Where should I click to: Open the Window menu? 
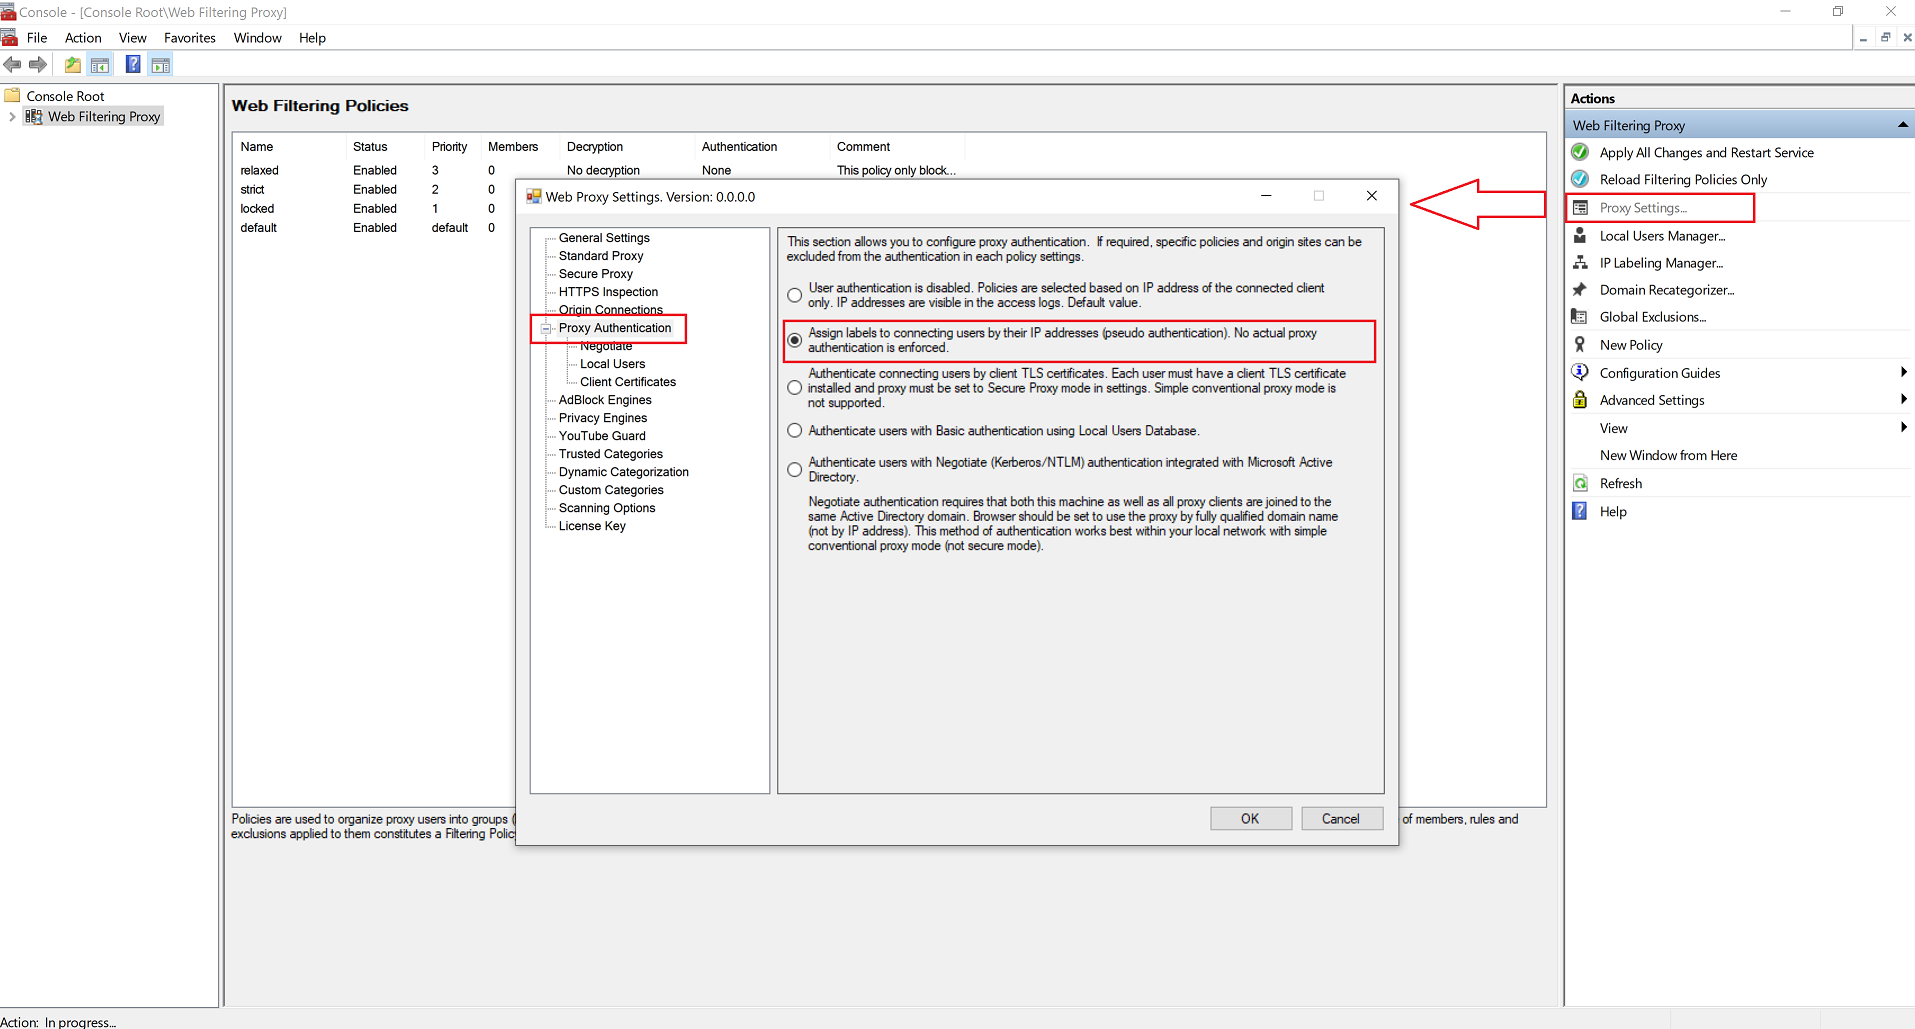[257, 38]
